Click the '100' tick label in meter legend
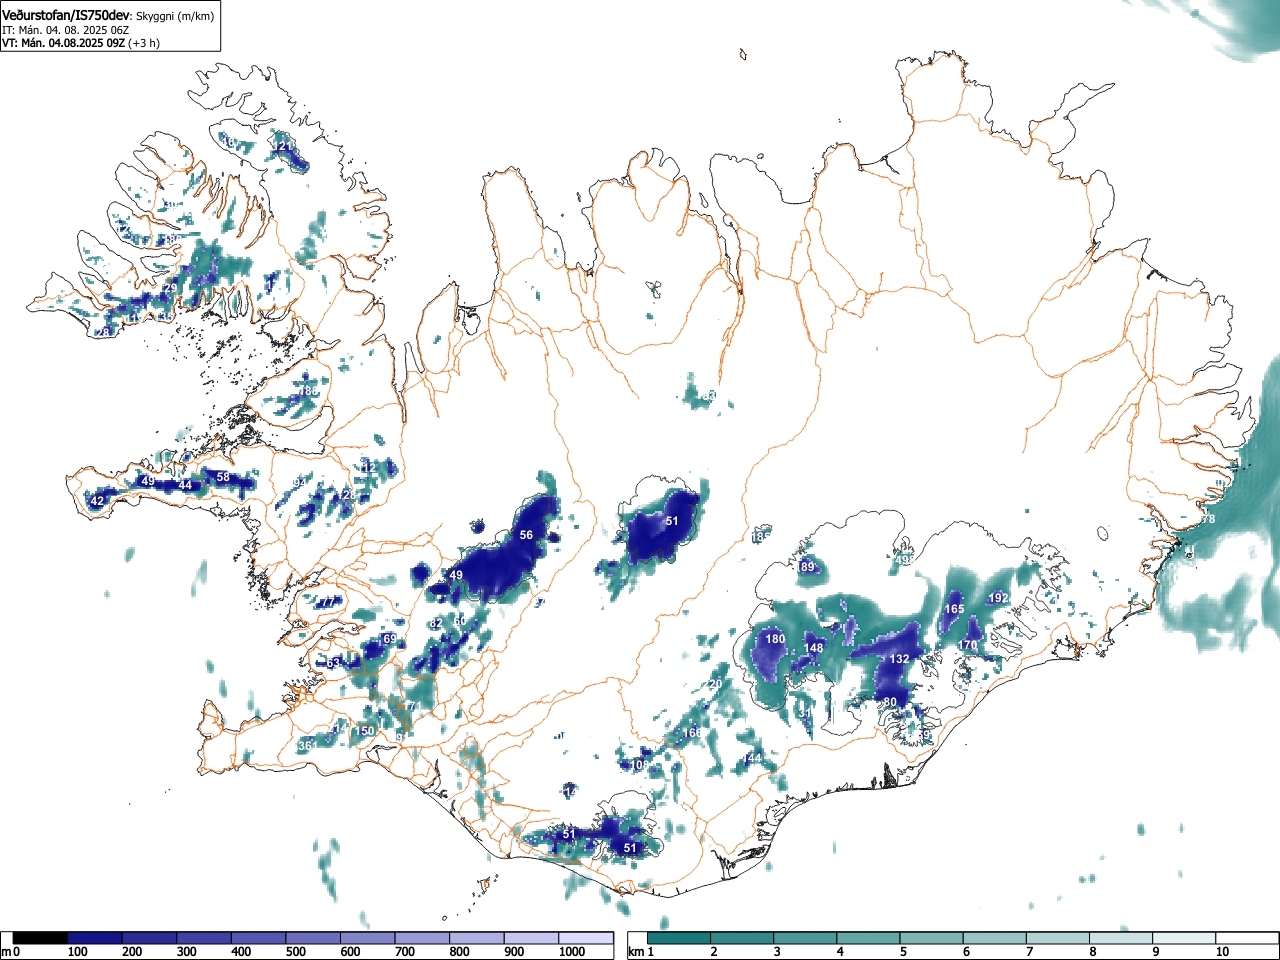Image resolution: width=1280 pixels, height=960 pixels. (x=77, y=952)
